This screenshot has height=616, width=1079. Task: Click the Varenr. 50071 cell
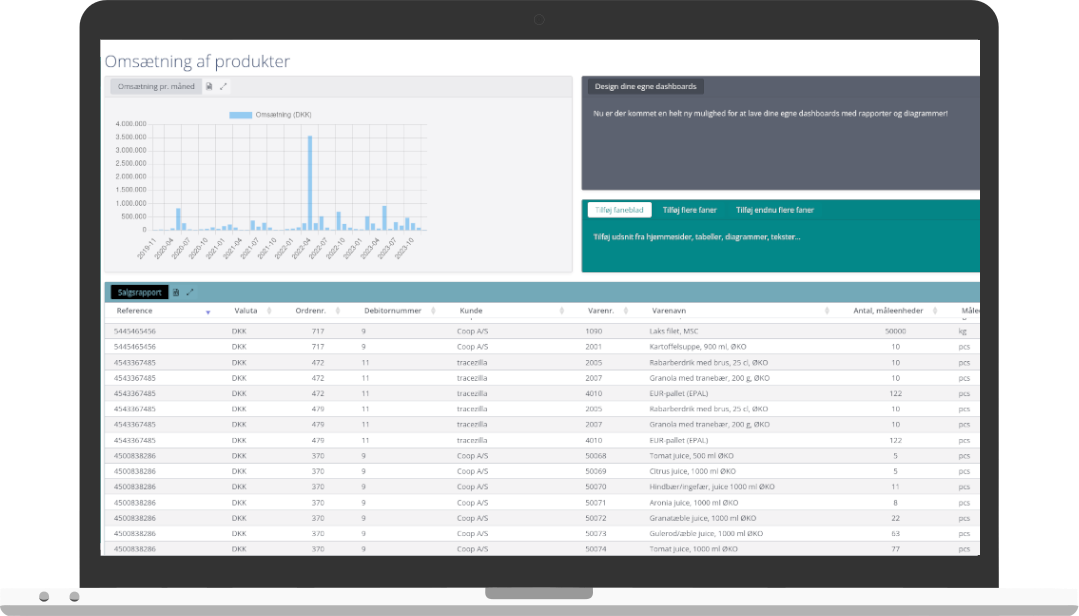tap(595, 503)
